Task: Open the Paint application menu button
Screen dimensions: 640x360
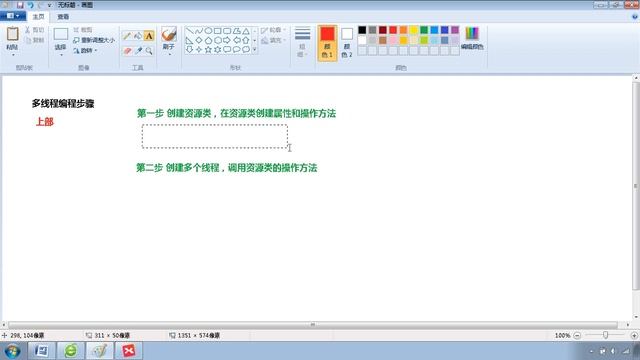Action: [x=13, y=16]
